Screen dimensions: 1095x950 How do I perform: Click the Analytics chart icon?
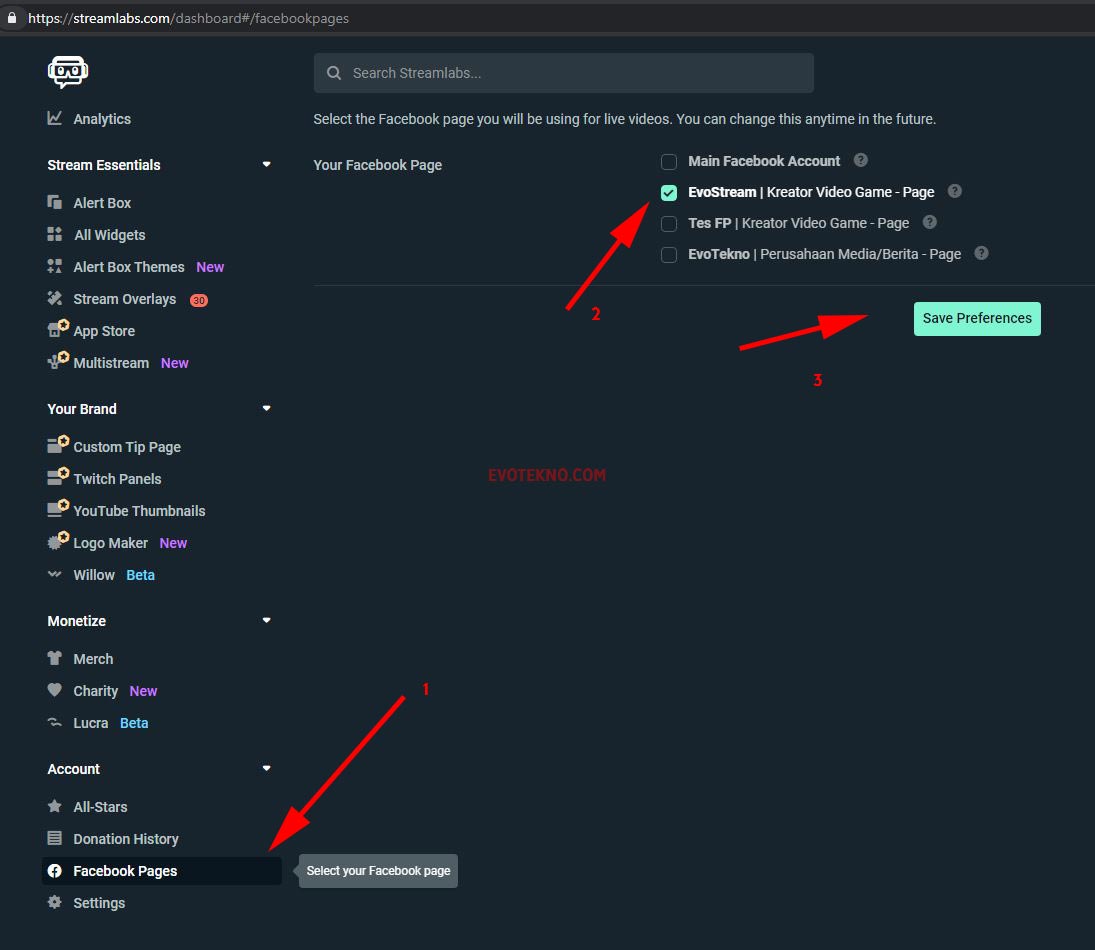pos(54,118)
